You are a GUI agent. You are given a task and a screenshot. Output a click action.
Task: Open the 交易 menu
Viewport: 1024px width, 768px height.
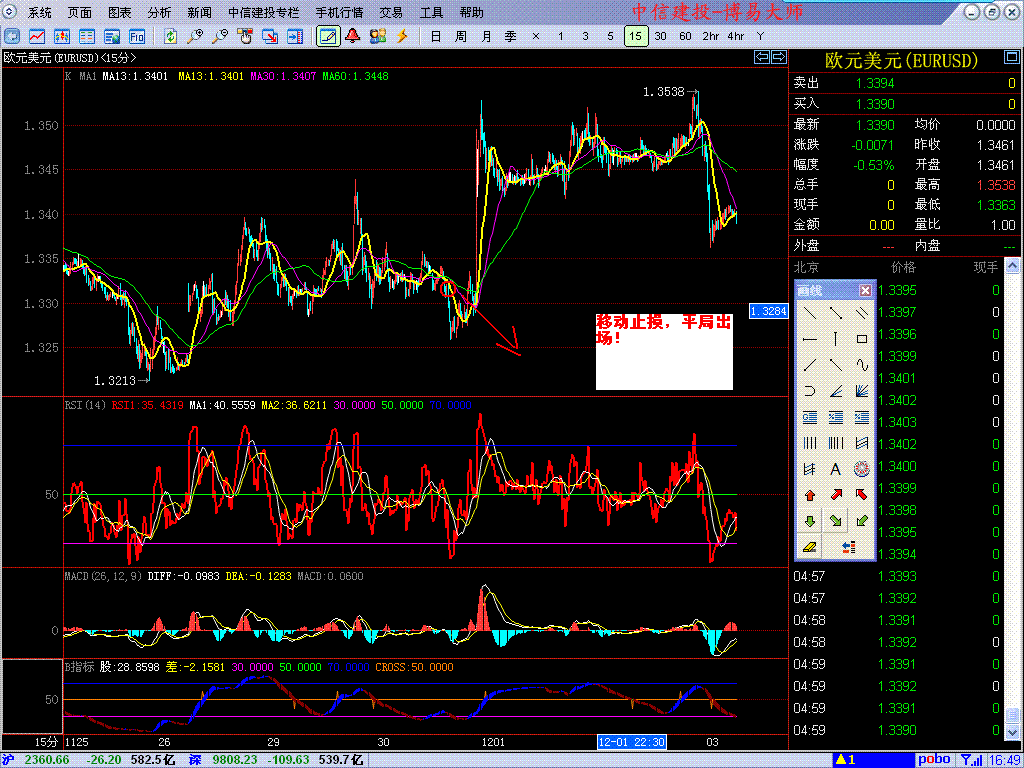(391, 12)
